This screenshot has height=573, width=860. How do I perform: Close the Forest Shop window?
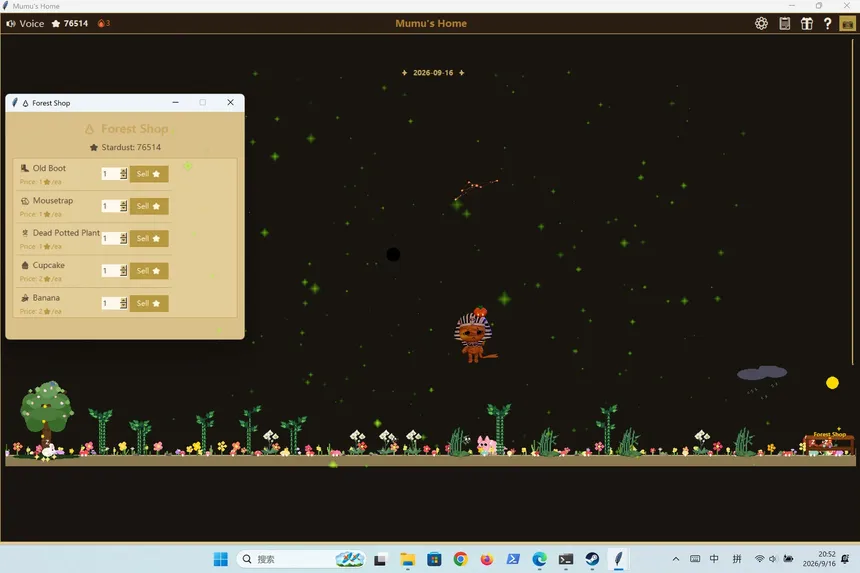click(230, 103)
